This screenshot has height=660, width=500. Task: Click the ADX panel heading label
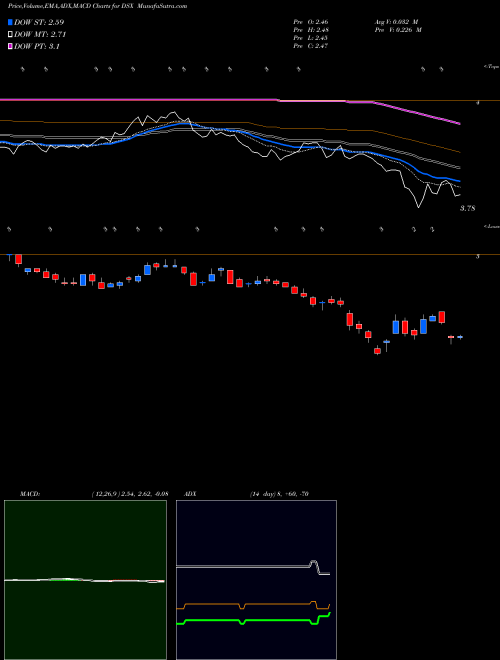[190, 494]
